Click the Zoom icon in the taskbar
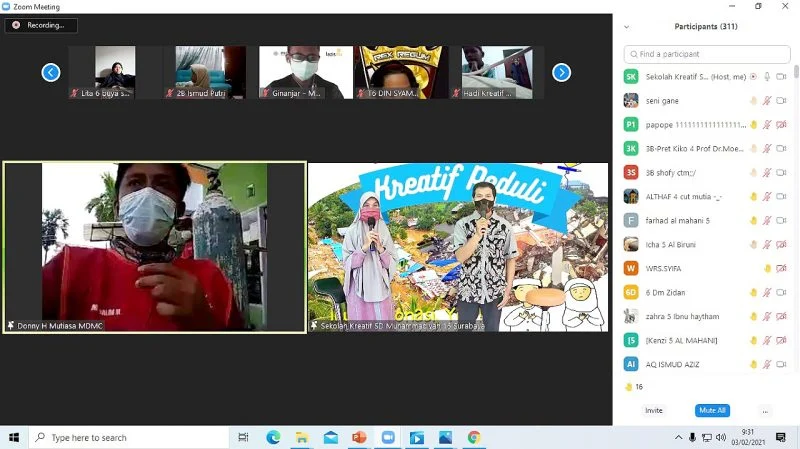The height and width of the screenshot is (449, 800). coord(388,437)
